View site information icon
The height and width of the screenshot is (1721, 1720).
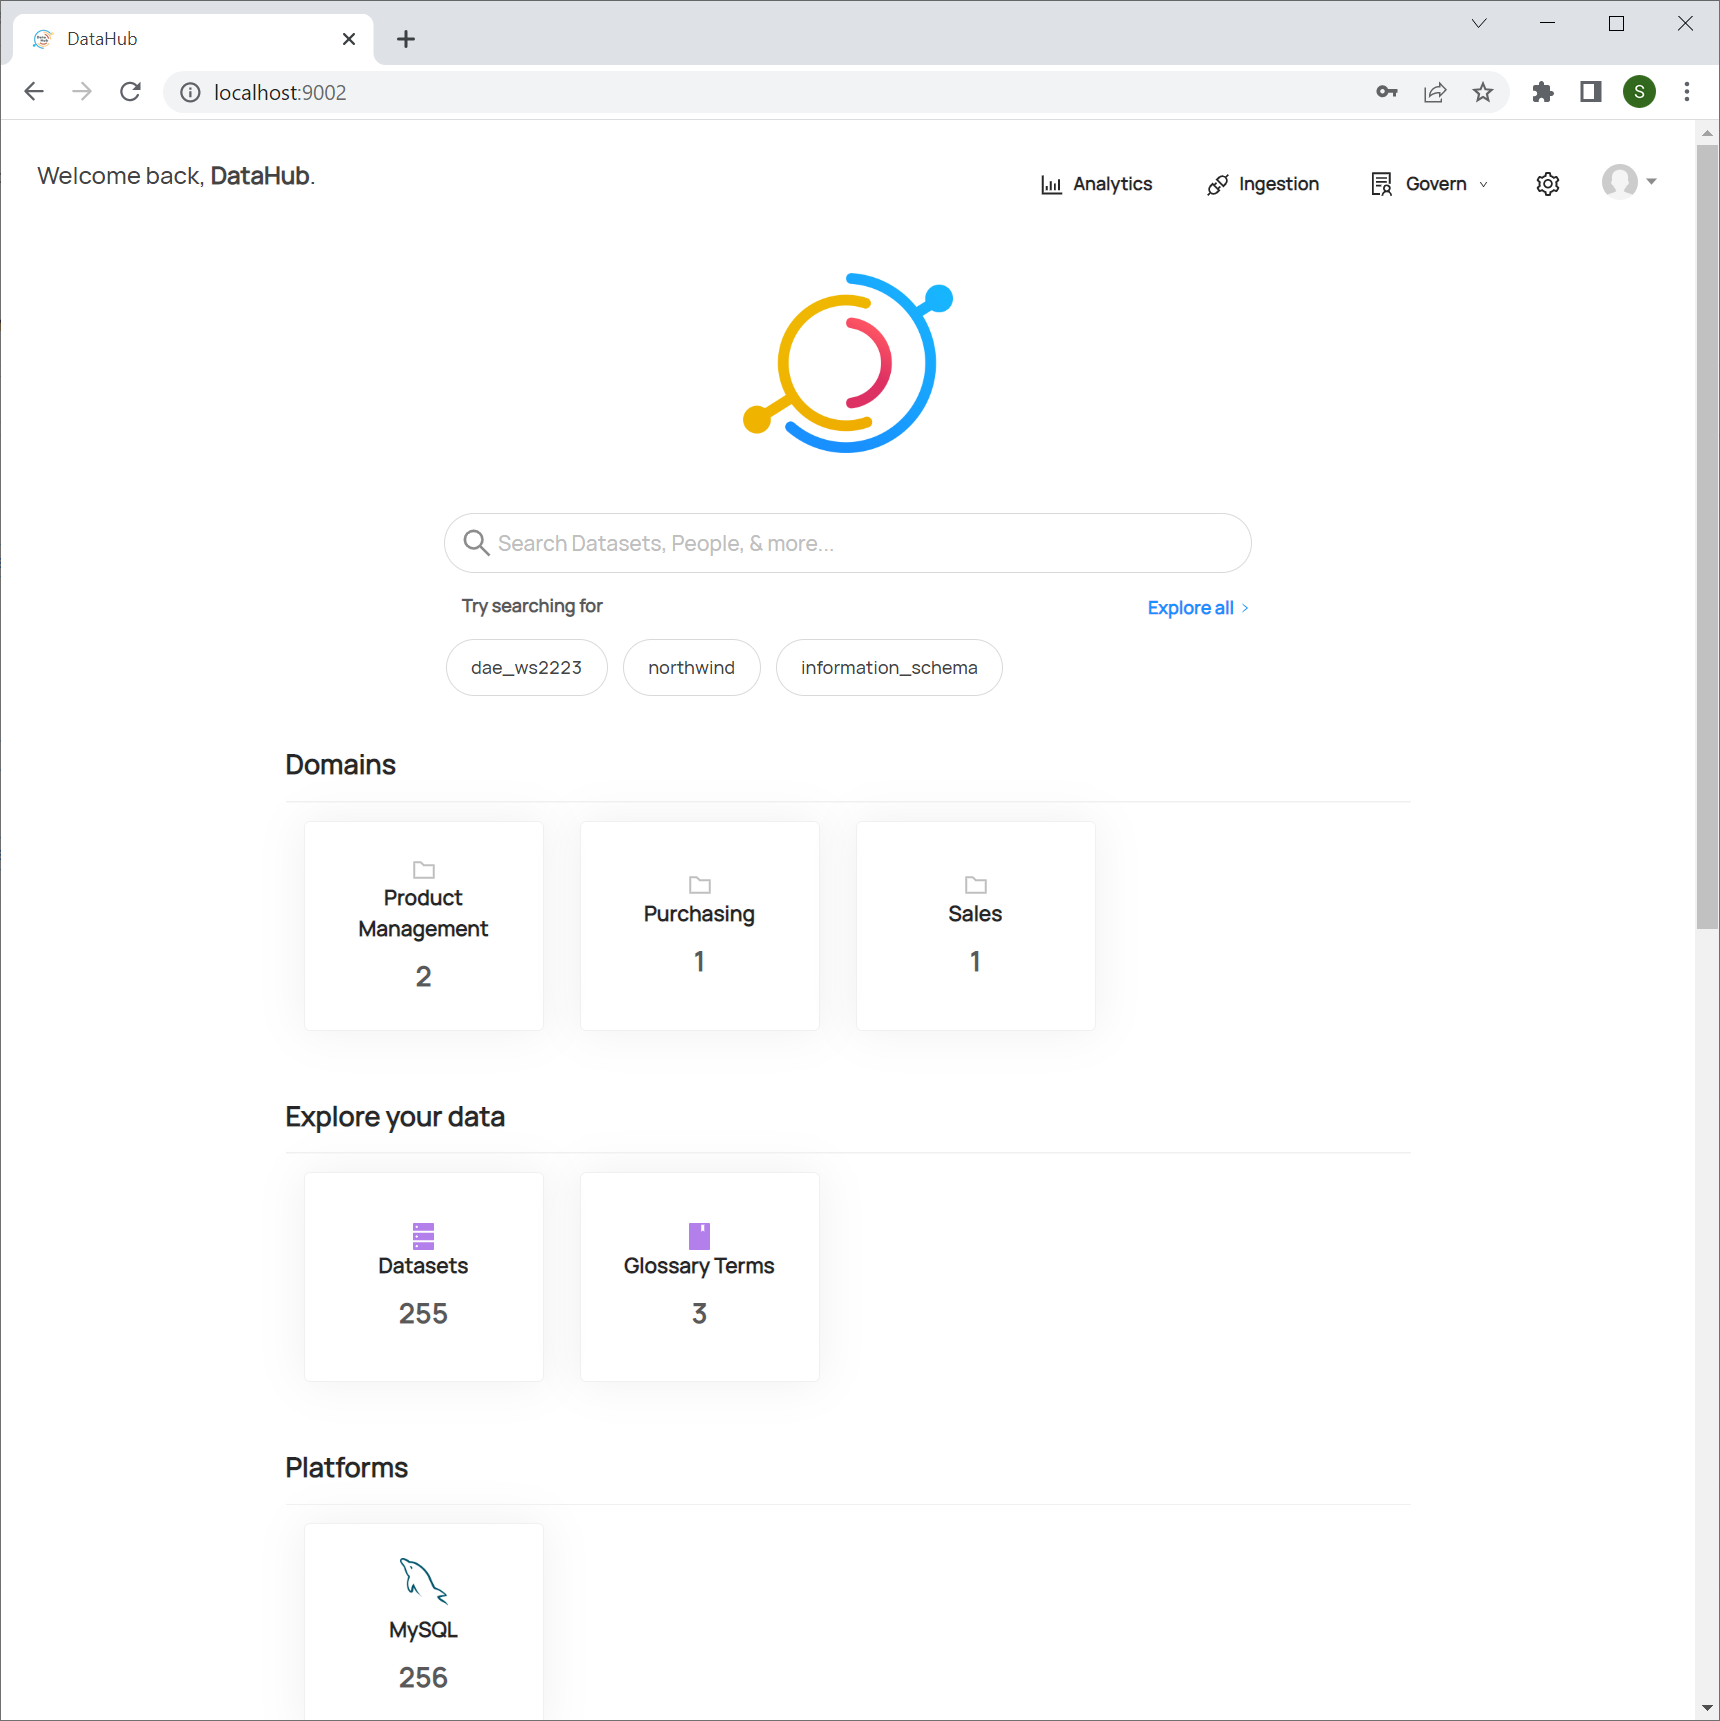[190, 93]
